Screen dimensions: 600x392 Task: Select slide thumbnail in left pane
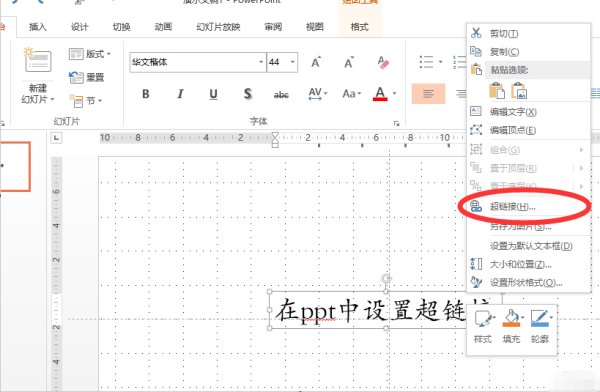[x=15, y=166]
